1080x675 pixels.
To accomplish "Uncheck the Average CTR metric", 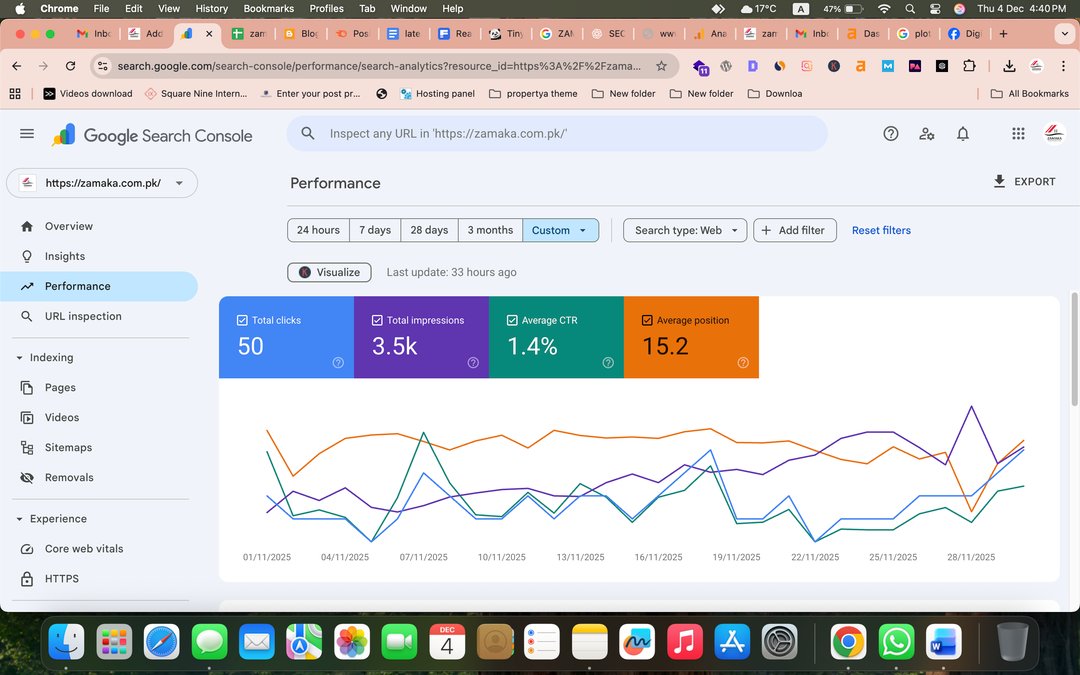I will coord(512,320).
